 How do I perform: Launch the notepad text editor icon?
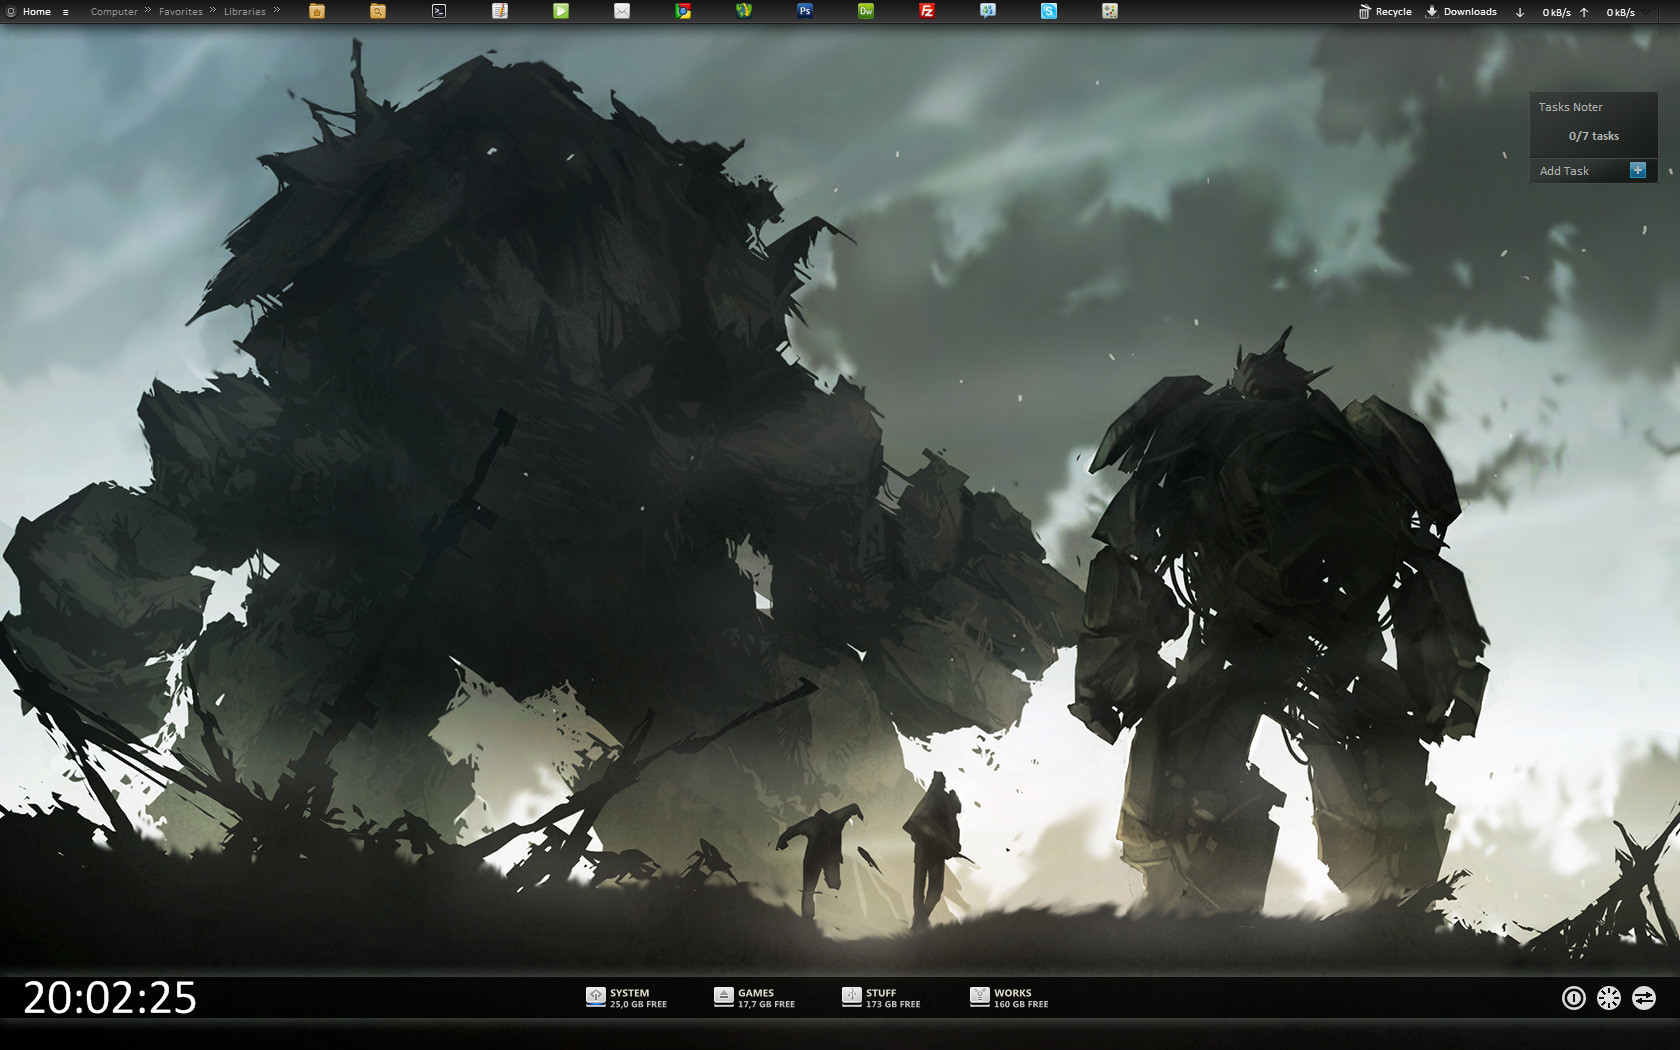[x=500, y=11]
